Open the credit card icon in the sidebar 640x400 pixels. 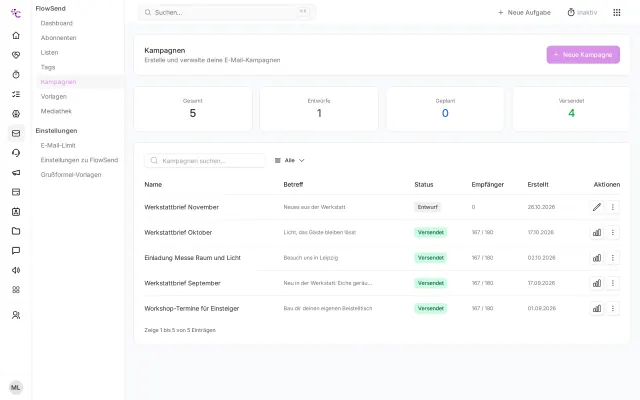pyautogui.click(x=16, y=192)
